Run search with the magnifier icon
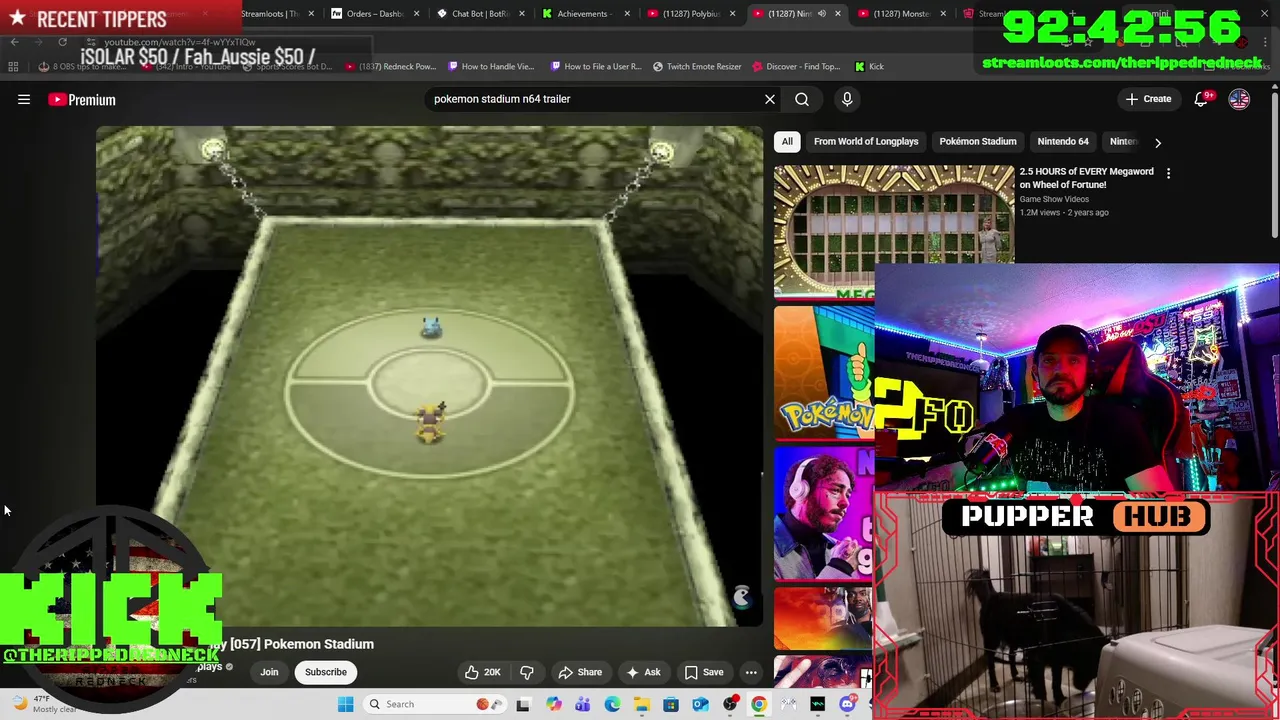 (x=802, y=99)
